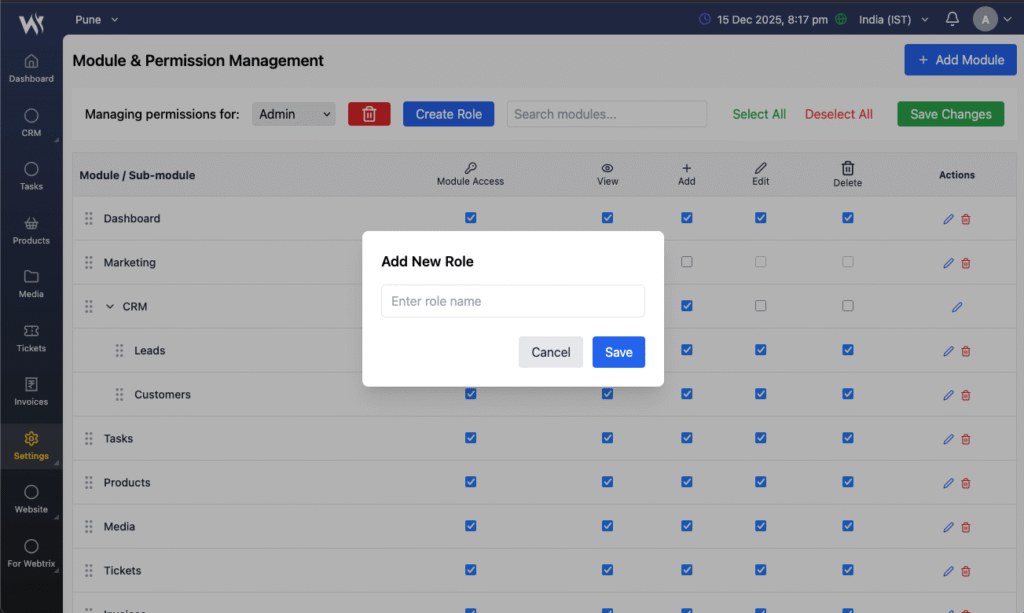The height and width of the screenshot is (613, 1024).
Task: Click the delete trash icon for Tasks row
Action: coord(966,439)
